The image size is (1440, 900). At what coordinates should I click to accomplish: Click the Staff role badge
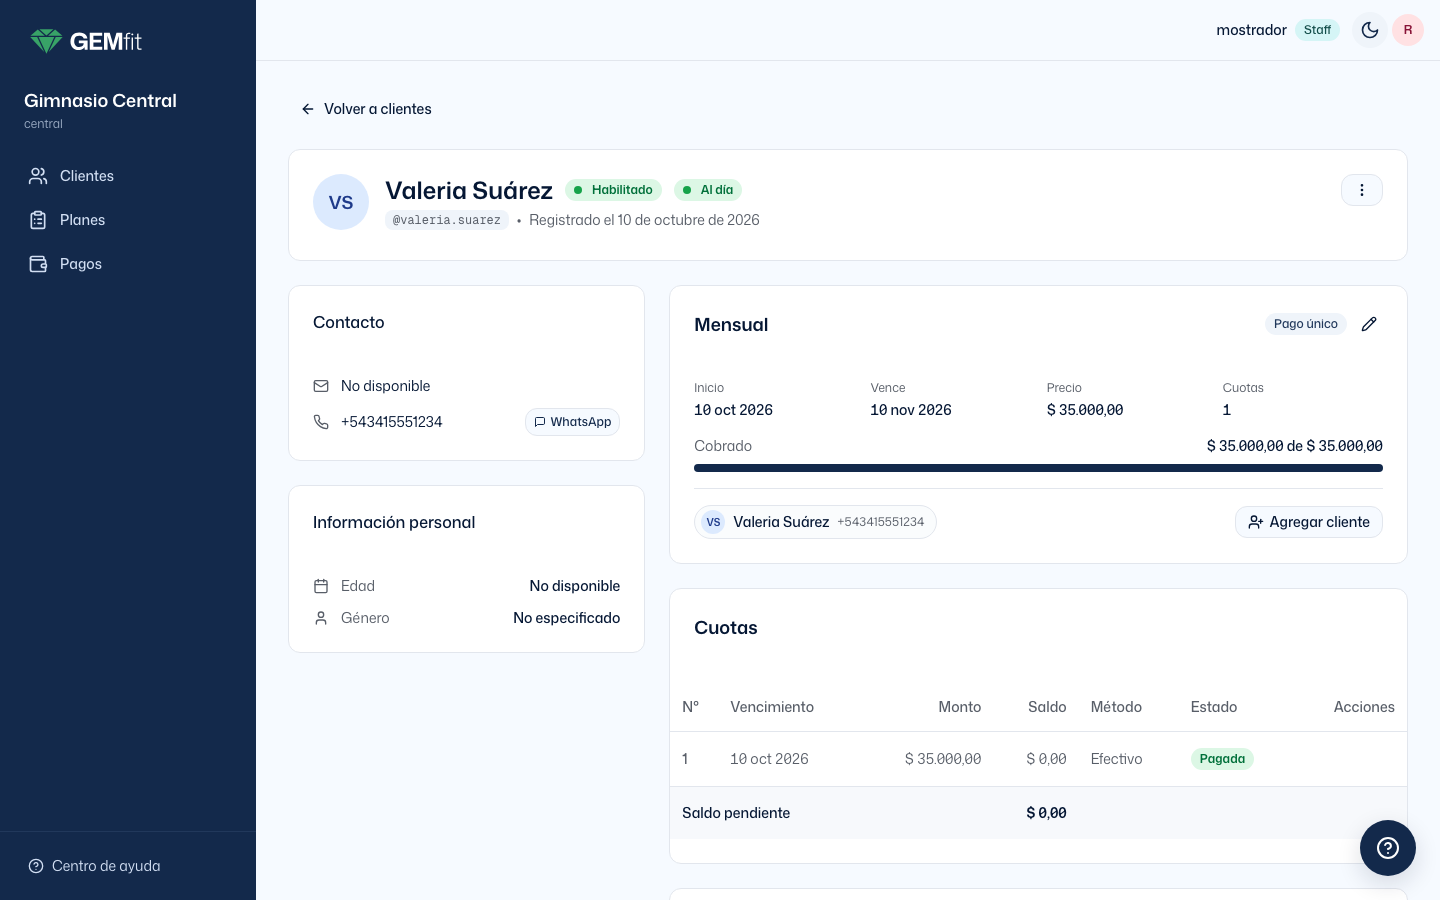(x=1317, y=30)
